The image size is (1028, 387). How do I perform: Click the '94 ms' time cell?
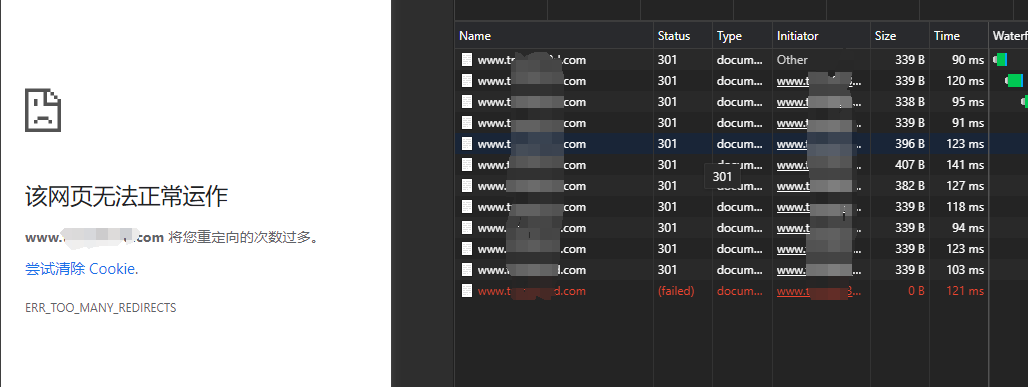coord(968,228)
